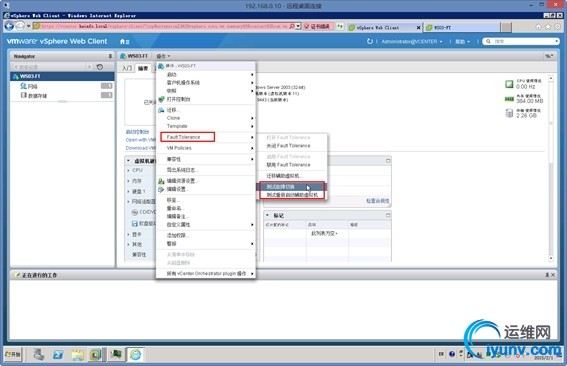Image resolution: width=567 pixels, height=366 pixels.
Task: Open the 自定义属性 submenu
Action: tap(206, 225)
